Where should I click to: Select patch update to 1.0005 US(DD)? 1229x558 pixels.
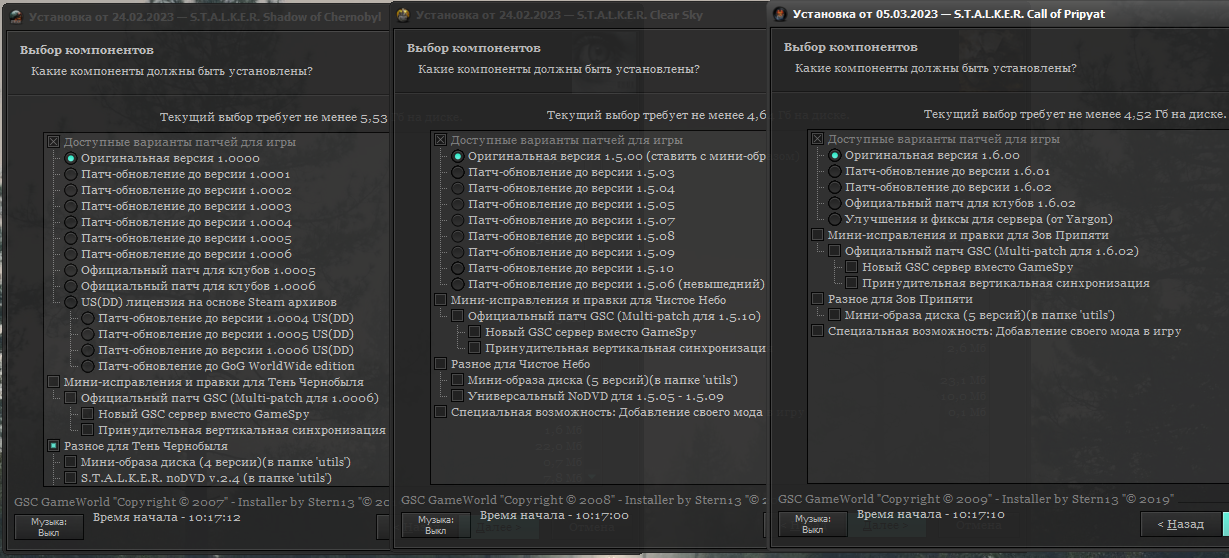click(88, 334)
